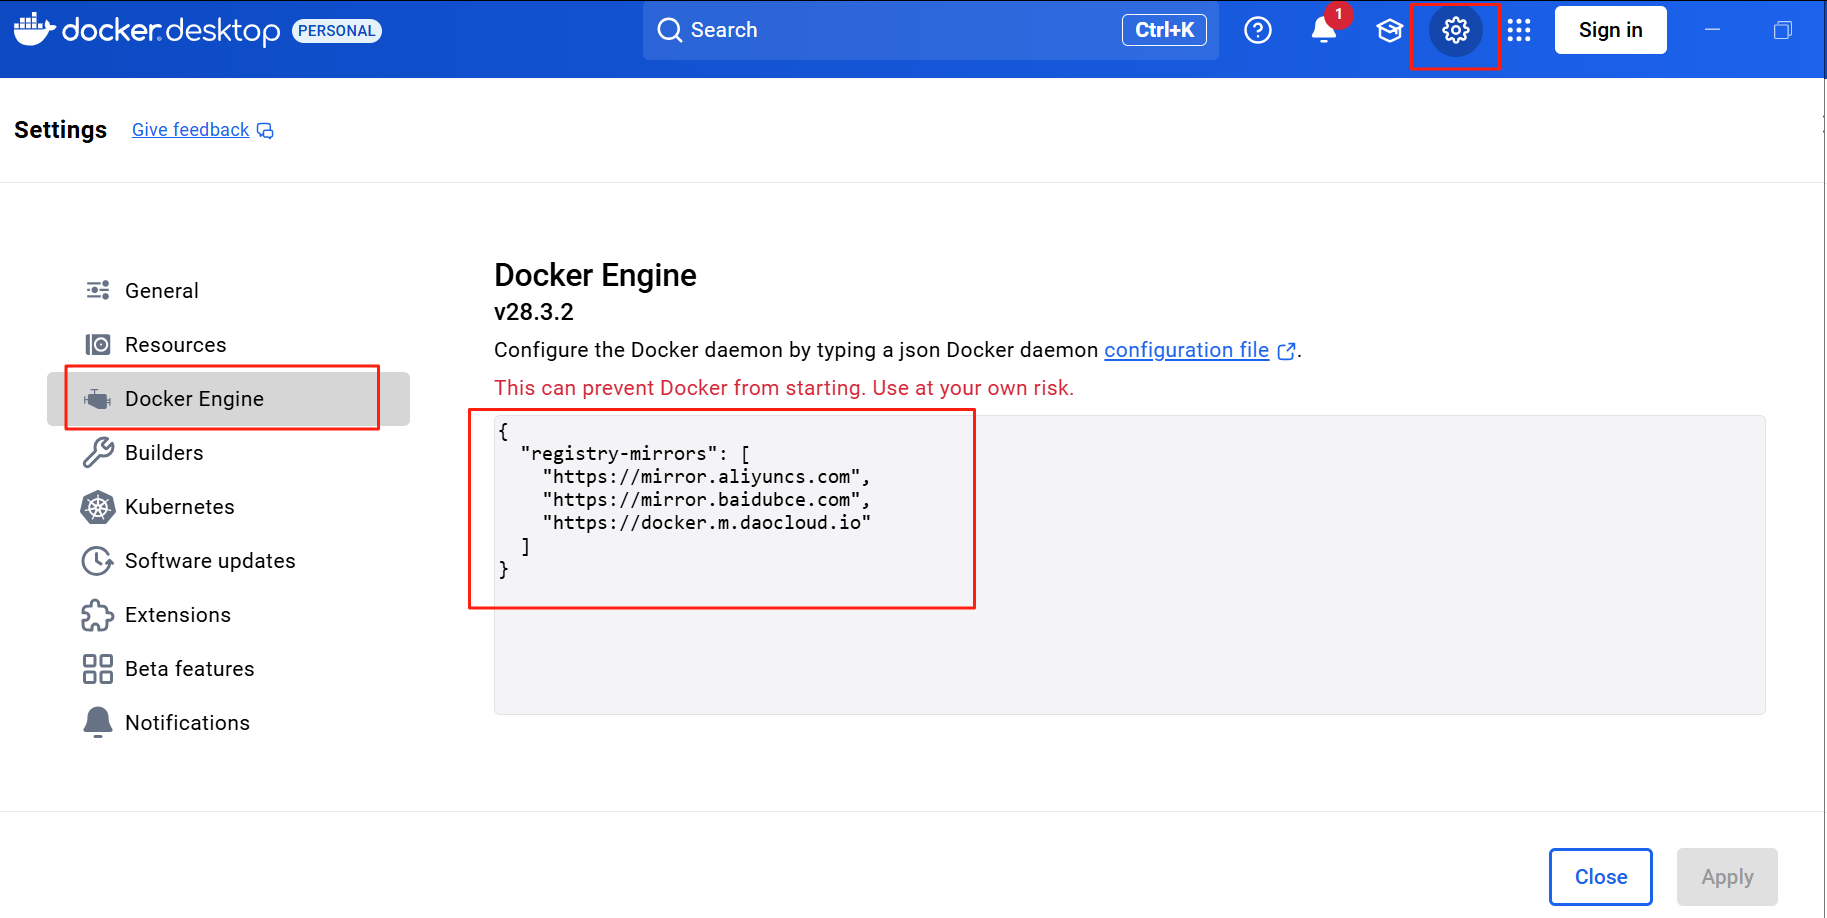Click the Docker Engine sidebar icon
This screenshot has height=918, width=1827.
point(98,399)
